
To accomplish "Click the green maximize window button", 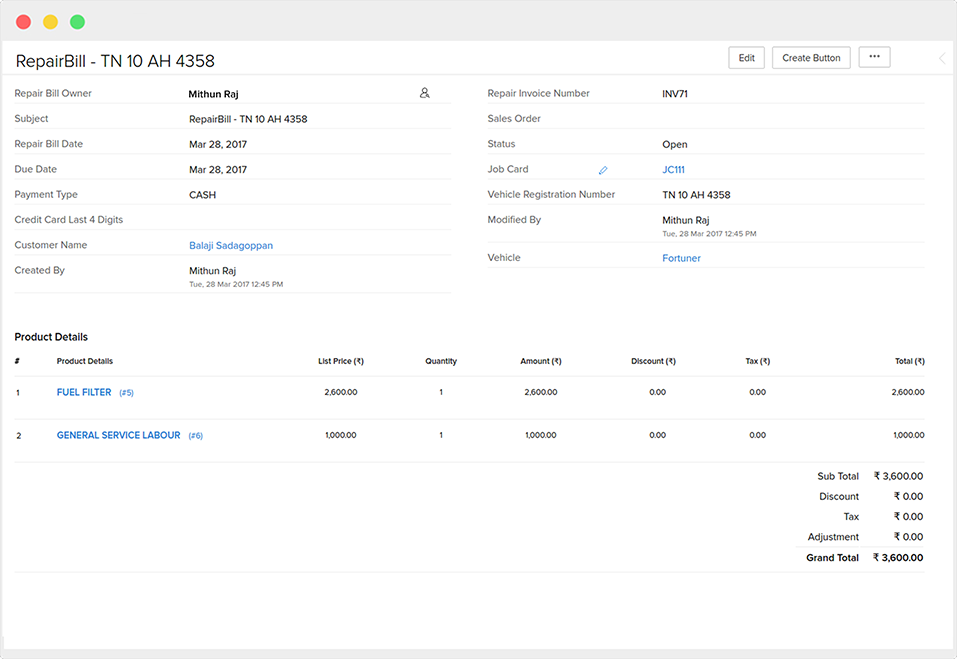I will [x=77, y=21].
